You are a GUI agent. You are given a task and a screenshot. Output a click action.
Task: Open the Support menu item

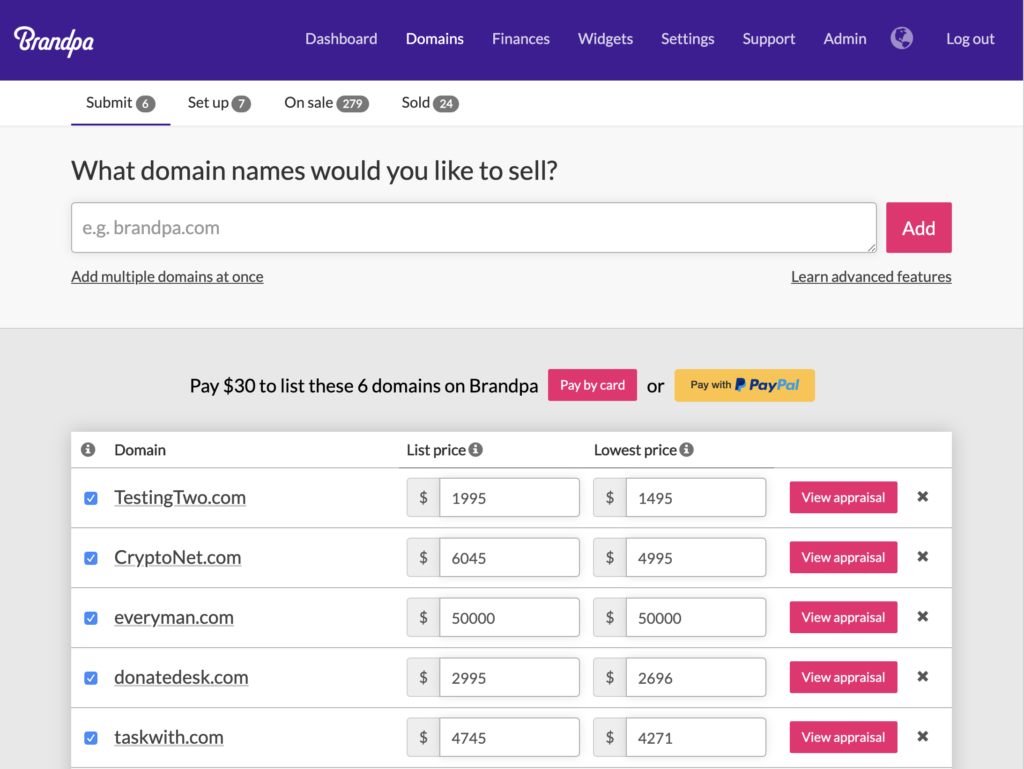769,39
